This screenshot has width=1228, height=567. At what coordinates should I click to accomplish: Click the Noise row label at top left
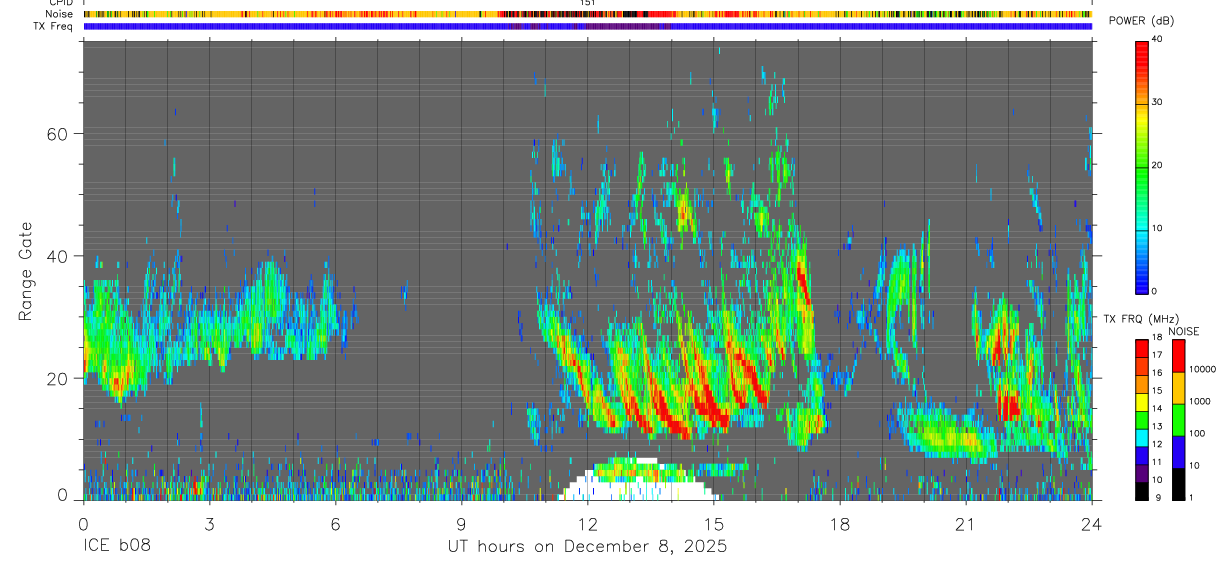click(x=59, y=14)
